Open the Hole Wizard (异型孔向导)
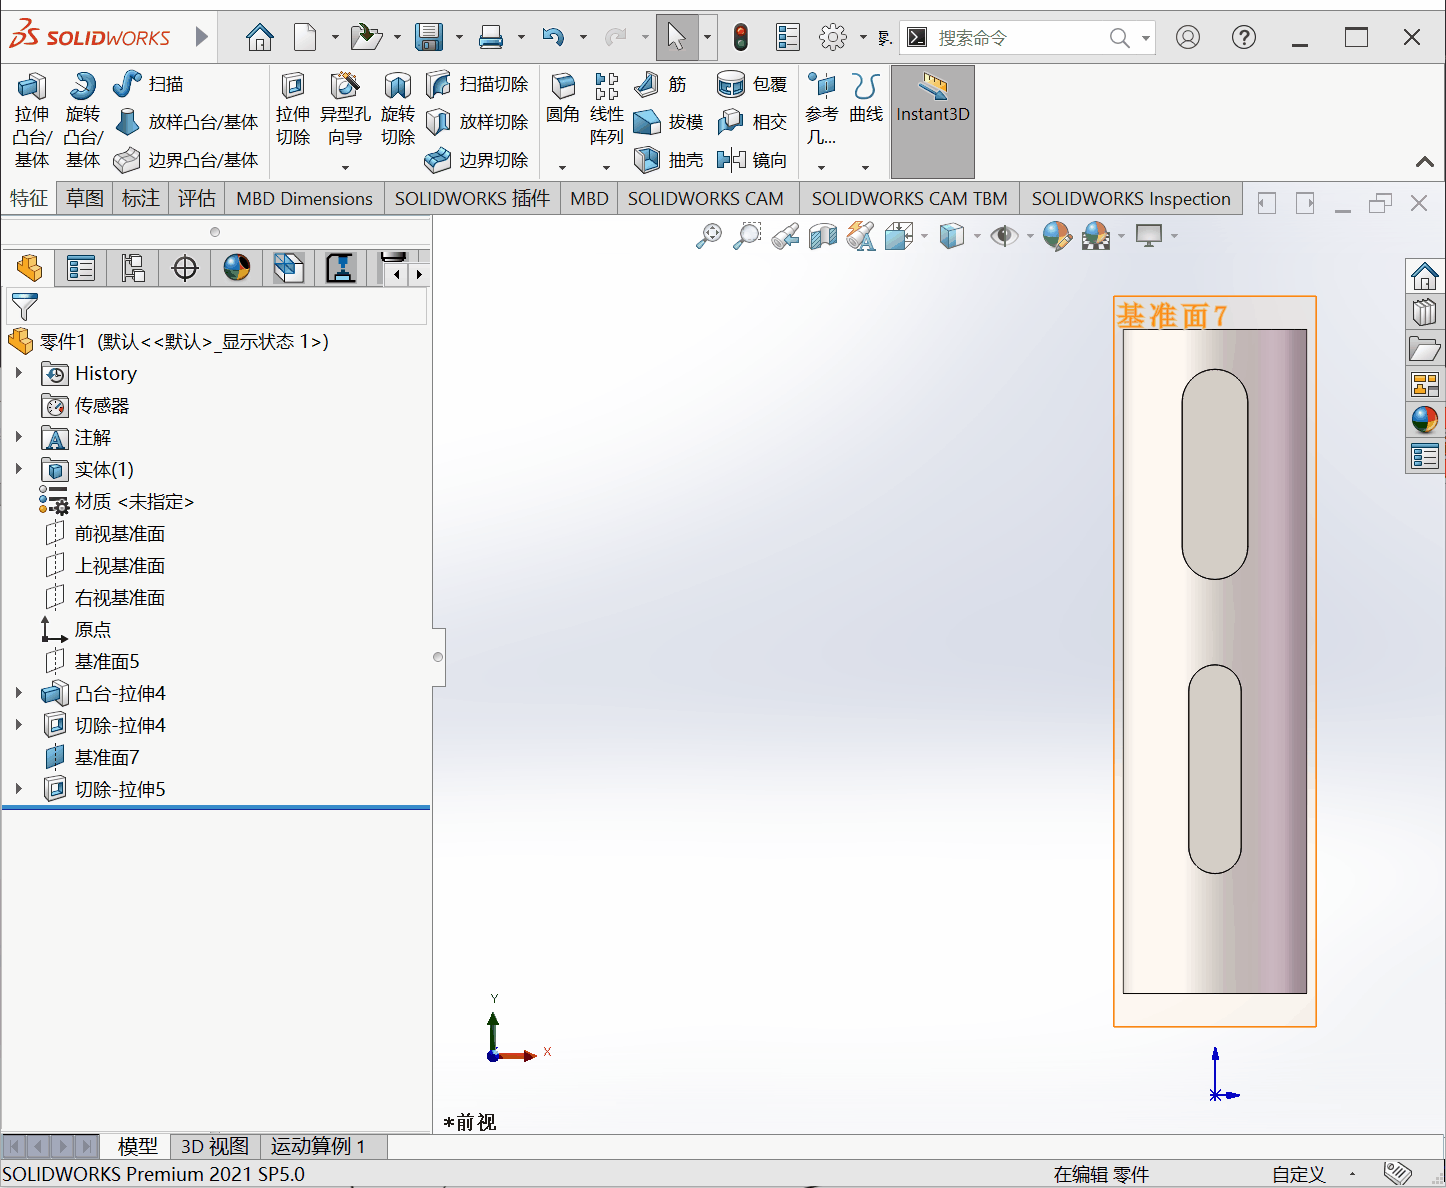The image size is (1446, 1188). (x=345, y=110)
